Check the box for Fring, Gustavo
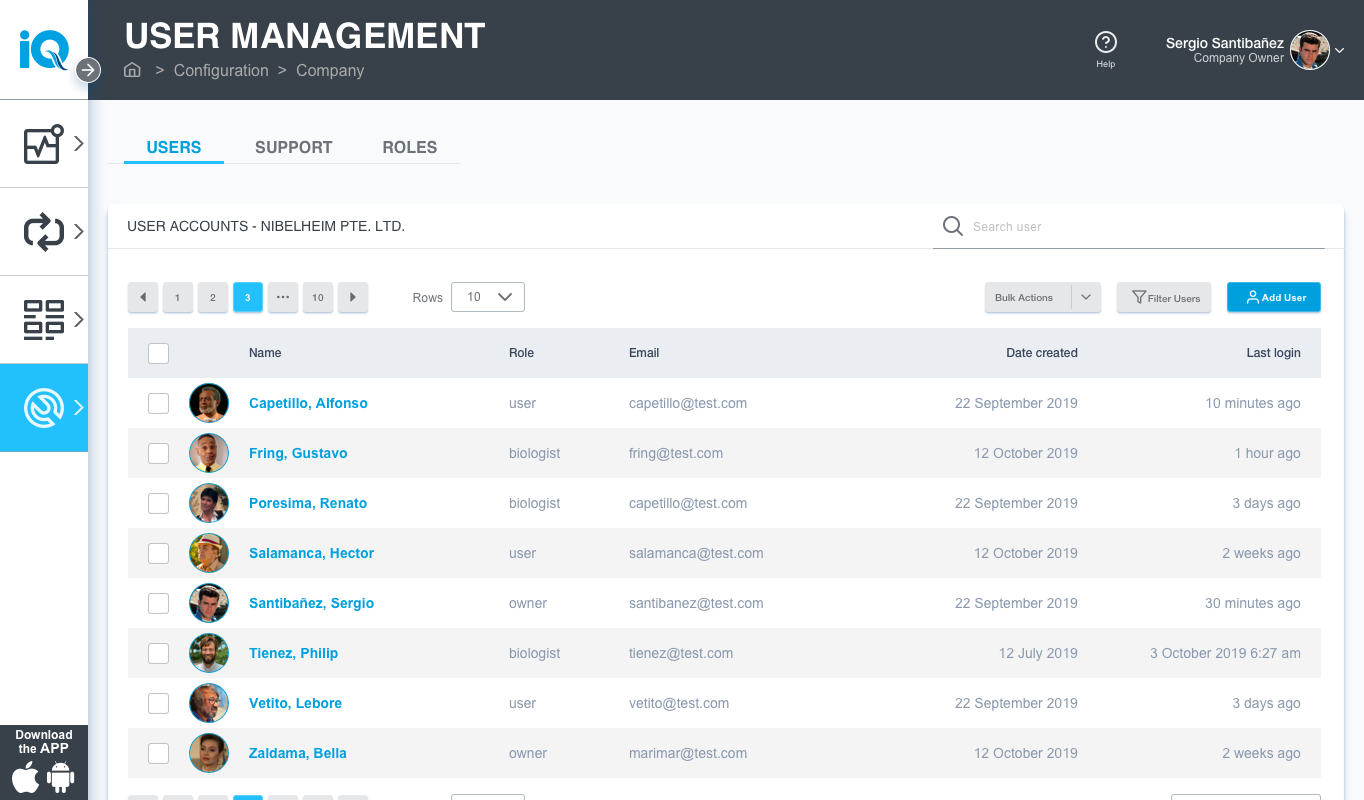Image resolution: width=1364 pixels, height=800 pixels. tap(158, 453)
